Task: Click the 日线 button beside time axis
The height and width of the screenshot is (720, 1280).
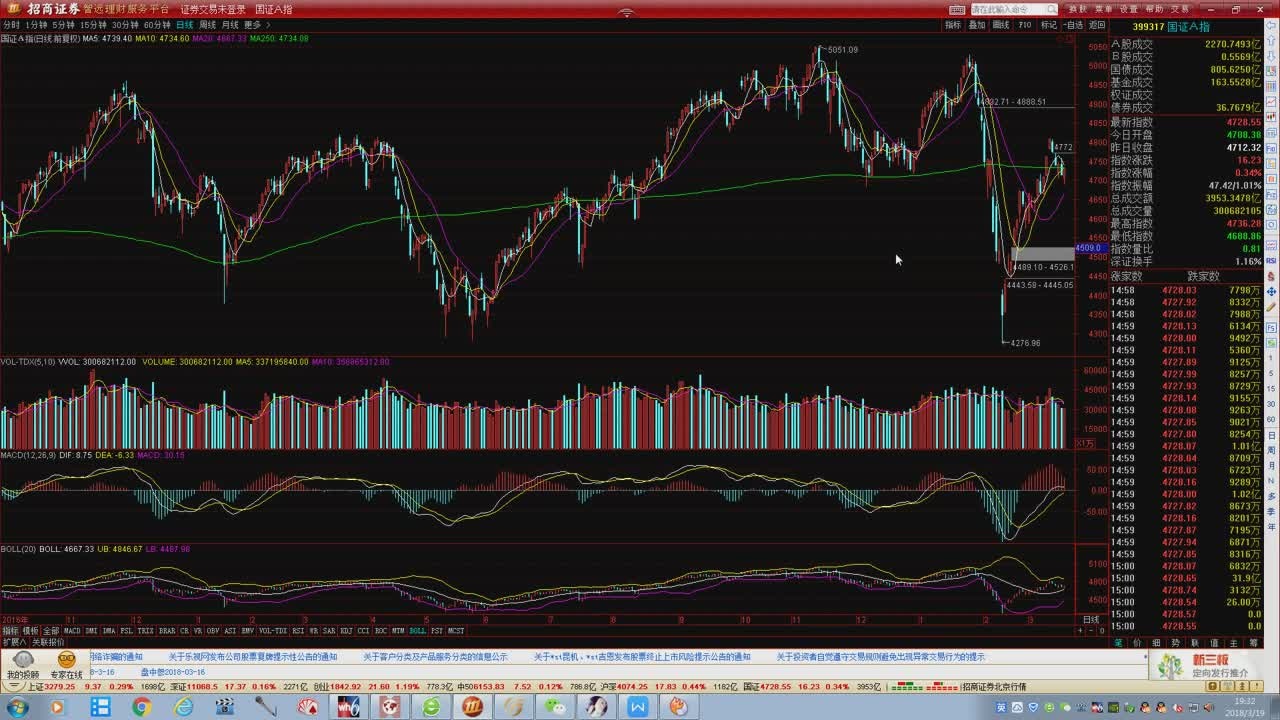Action: point(1091,620)
